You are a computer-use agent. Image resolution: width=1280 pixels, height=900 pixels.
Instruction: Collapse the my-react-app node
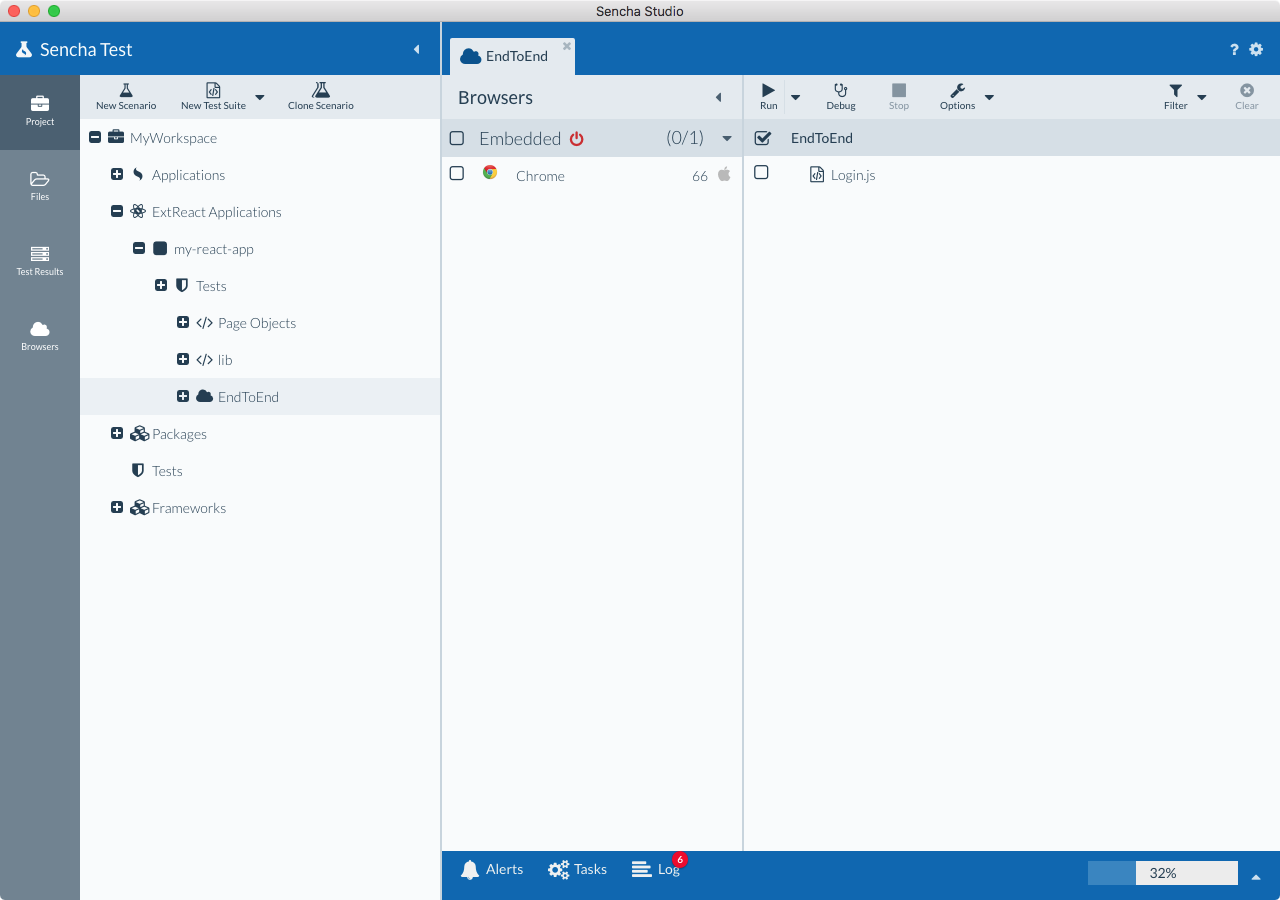pos(139,248)
